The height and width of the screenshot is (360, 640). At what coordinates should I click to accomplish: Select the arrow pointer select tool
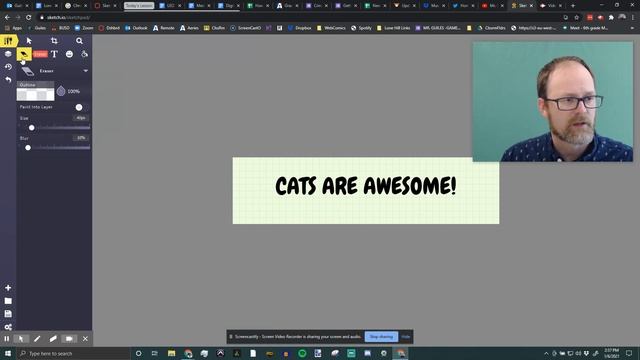click(x=29, y=41)
